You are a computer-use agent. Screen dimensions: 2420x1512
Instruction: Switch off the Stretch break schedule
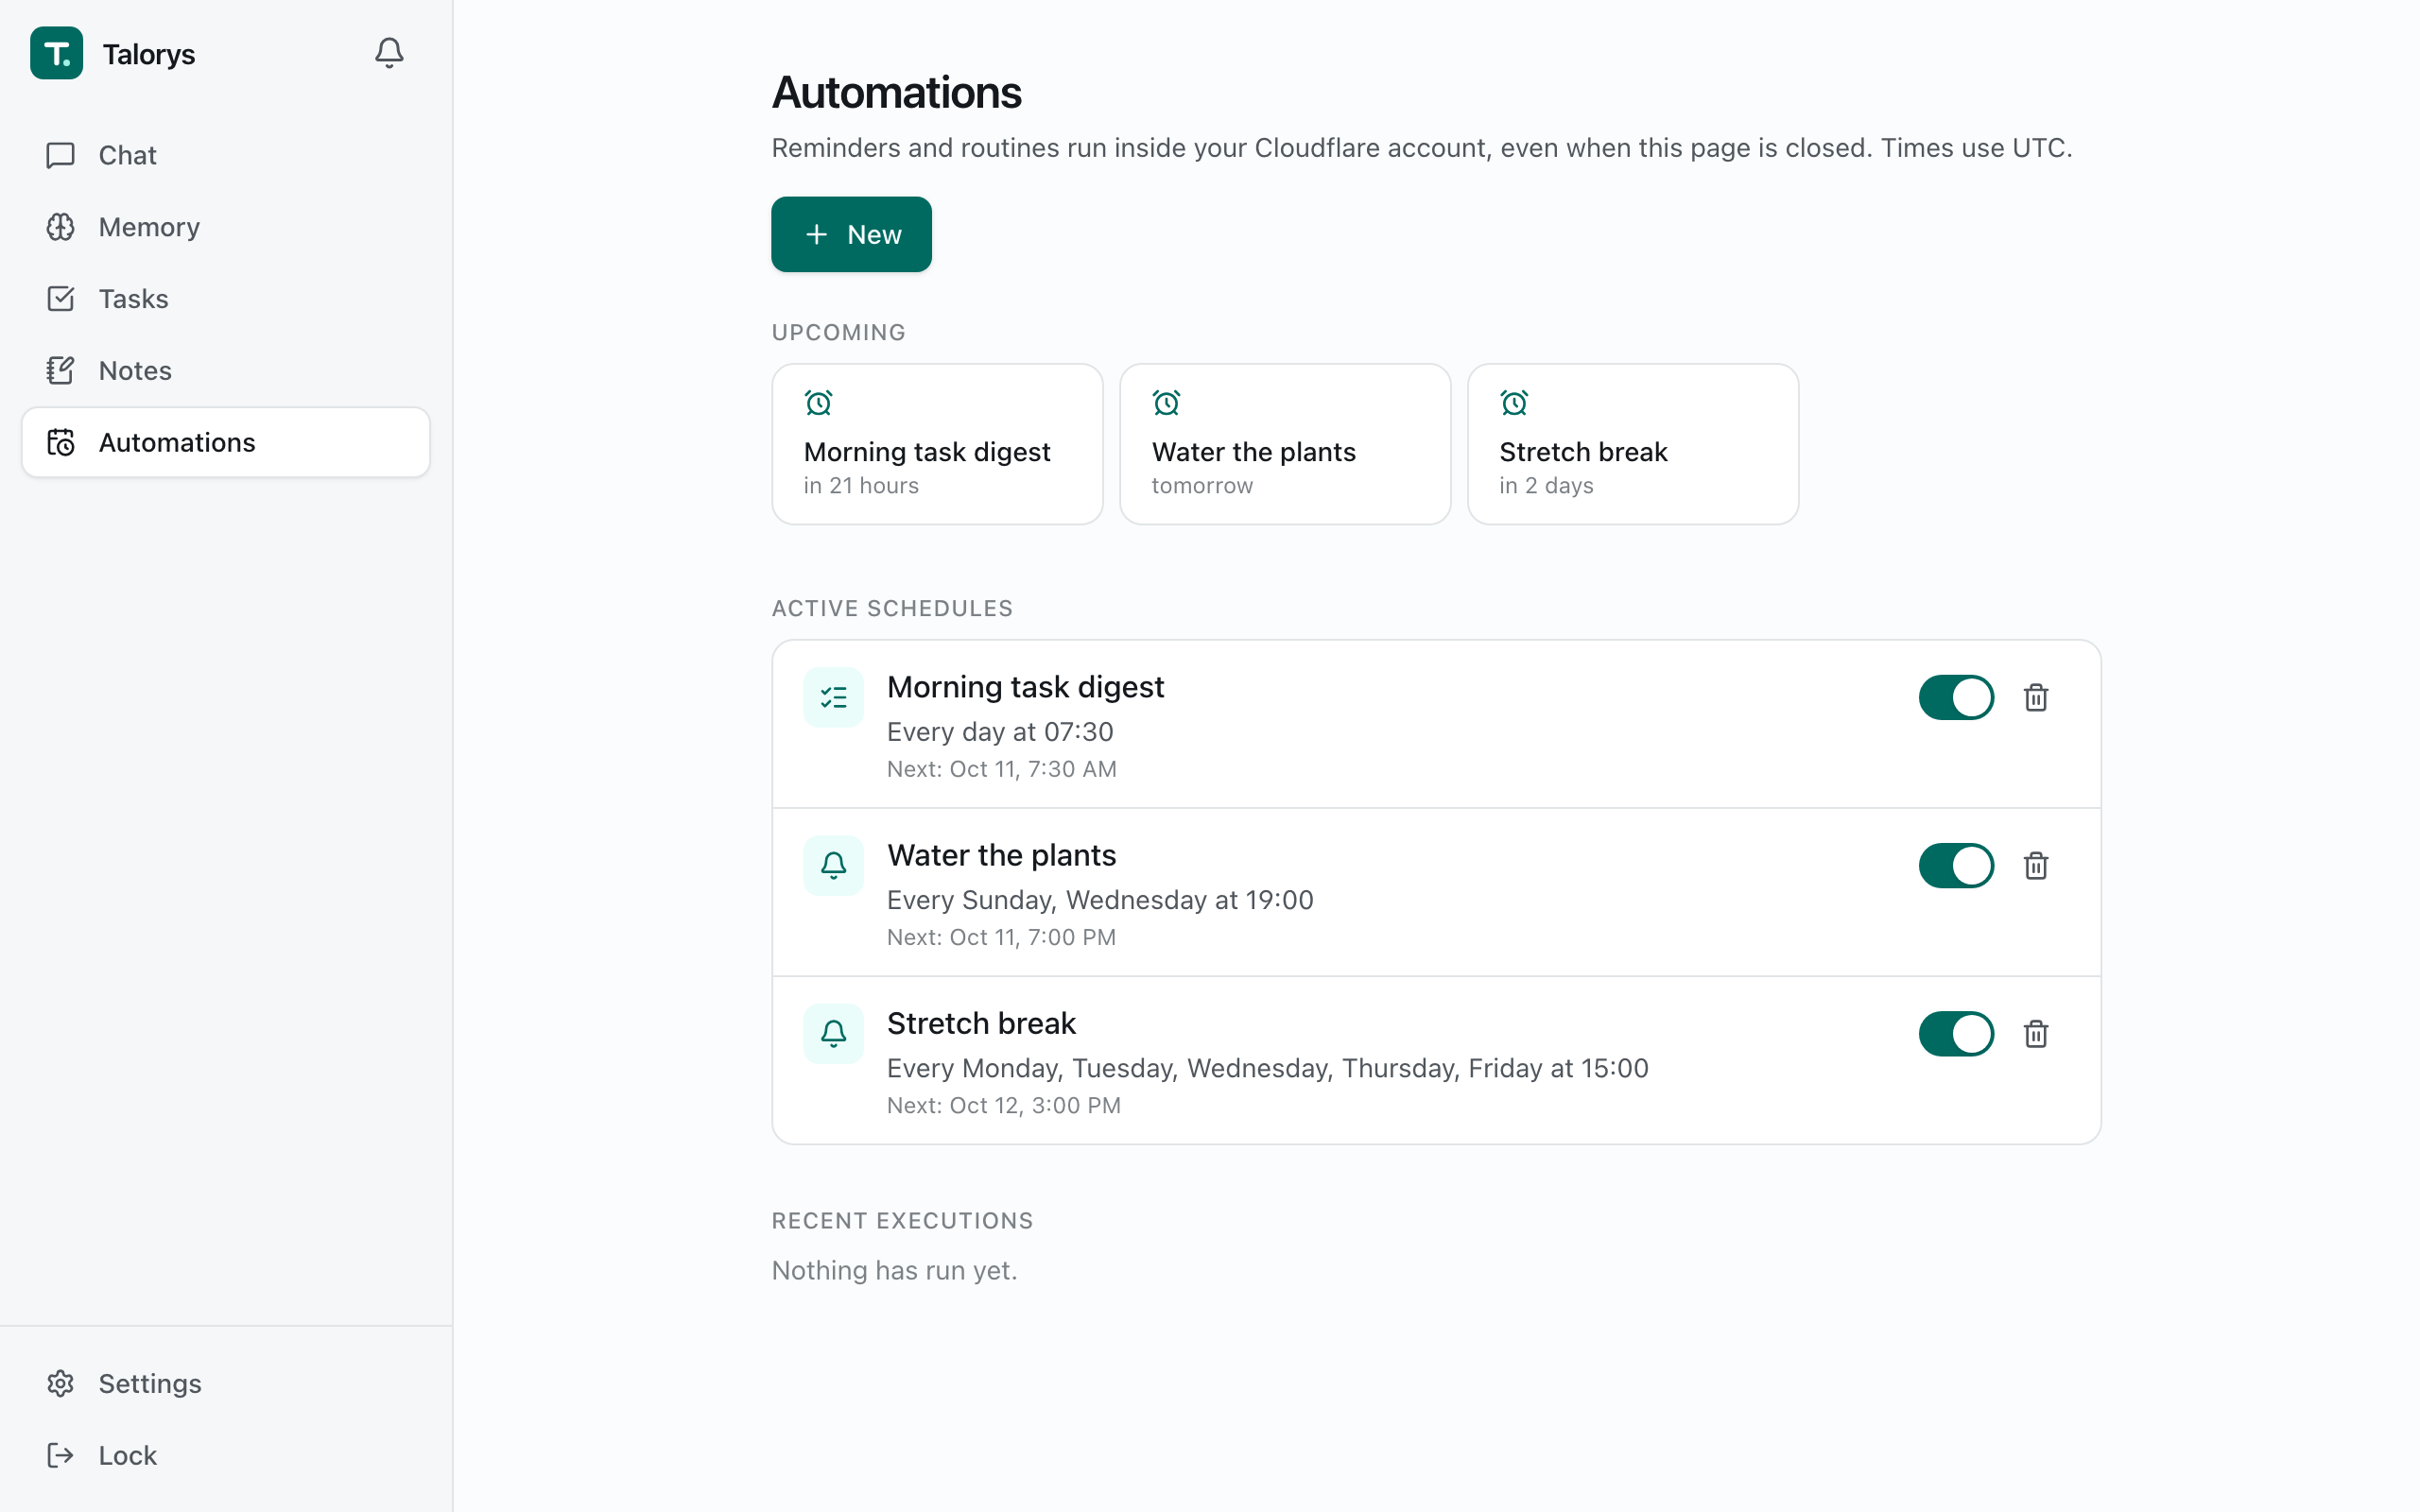(x=1956, y=1033)
